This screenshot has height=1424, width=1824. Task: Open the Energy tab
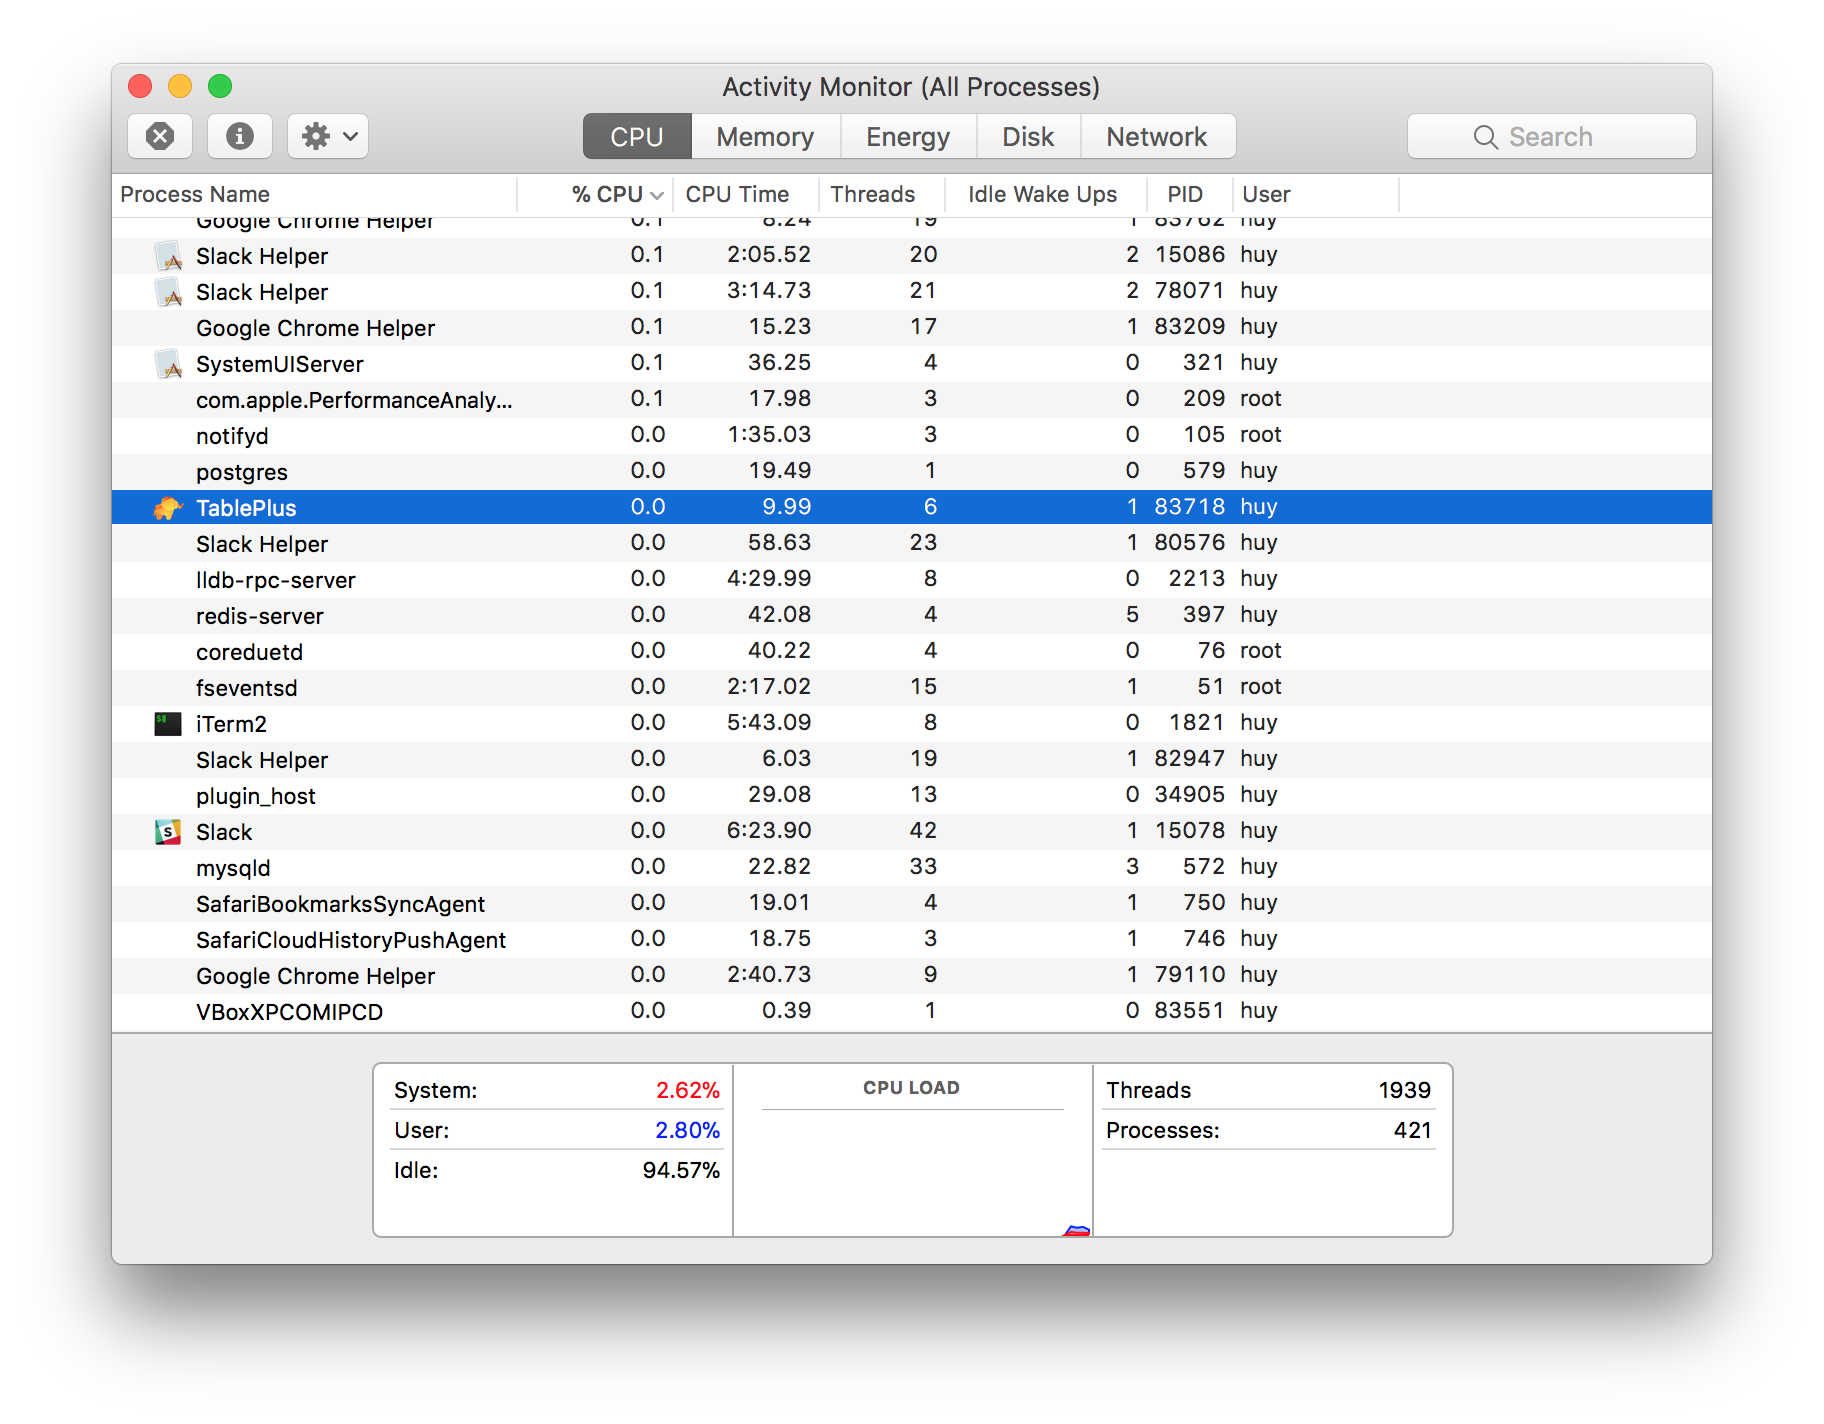(x=907, y=136)
